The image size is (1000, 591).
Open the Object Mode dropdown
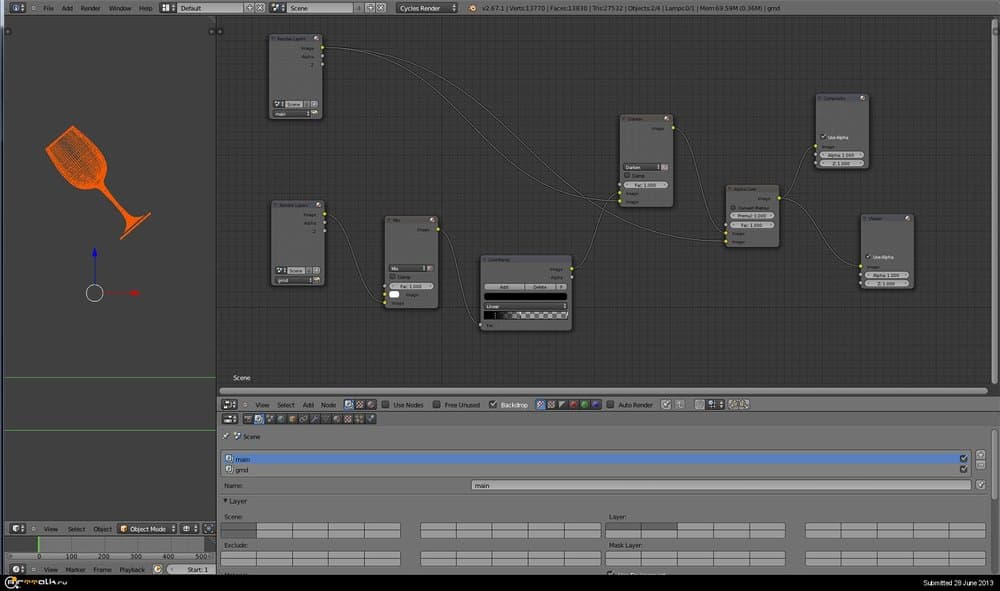pyautogui.click(x=147, y=528)
